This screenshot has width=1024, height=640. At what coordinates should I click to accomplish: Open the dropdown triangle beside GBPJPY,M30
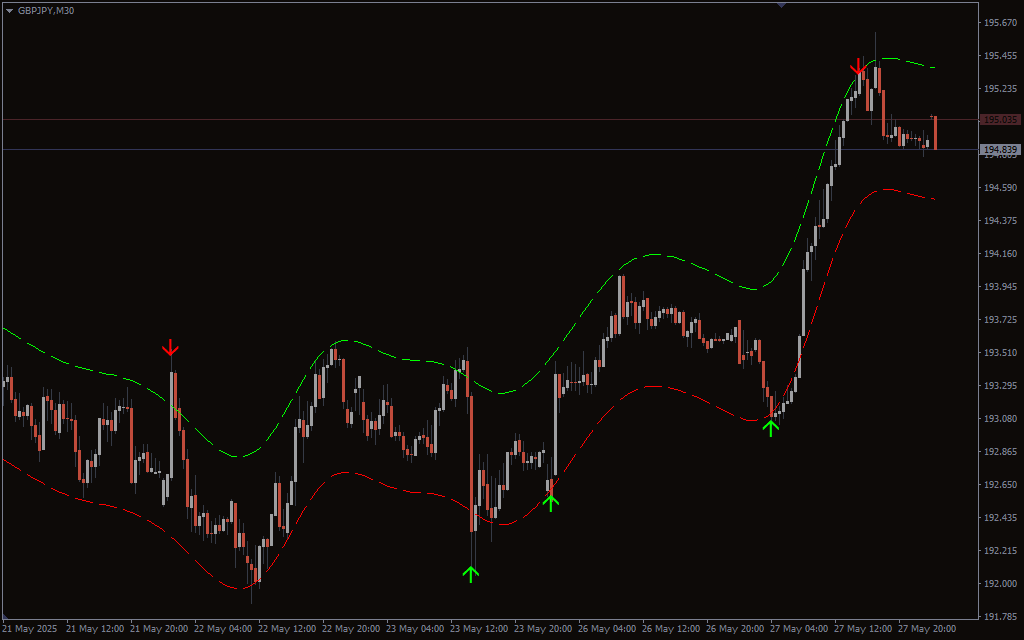pos(9,11)
